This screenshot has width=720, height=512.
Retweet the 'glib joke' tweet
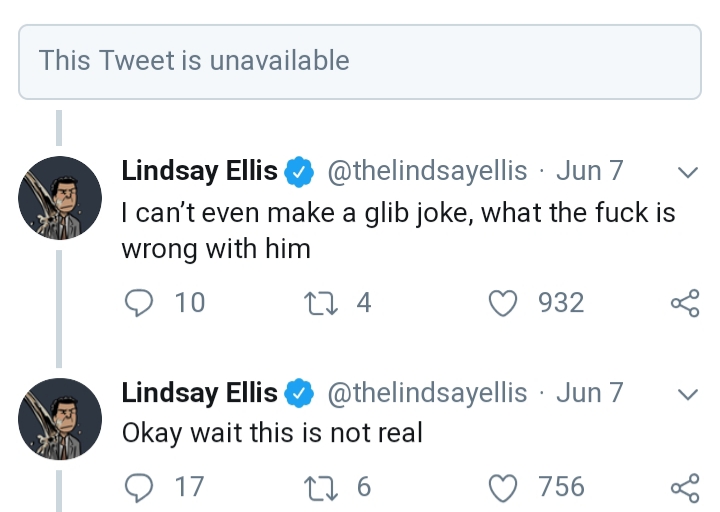point(321,303)
